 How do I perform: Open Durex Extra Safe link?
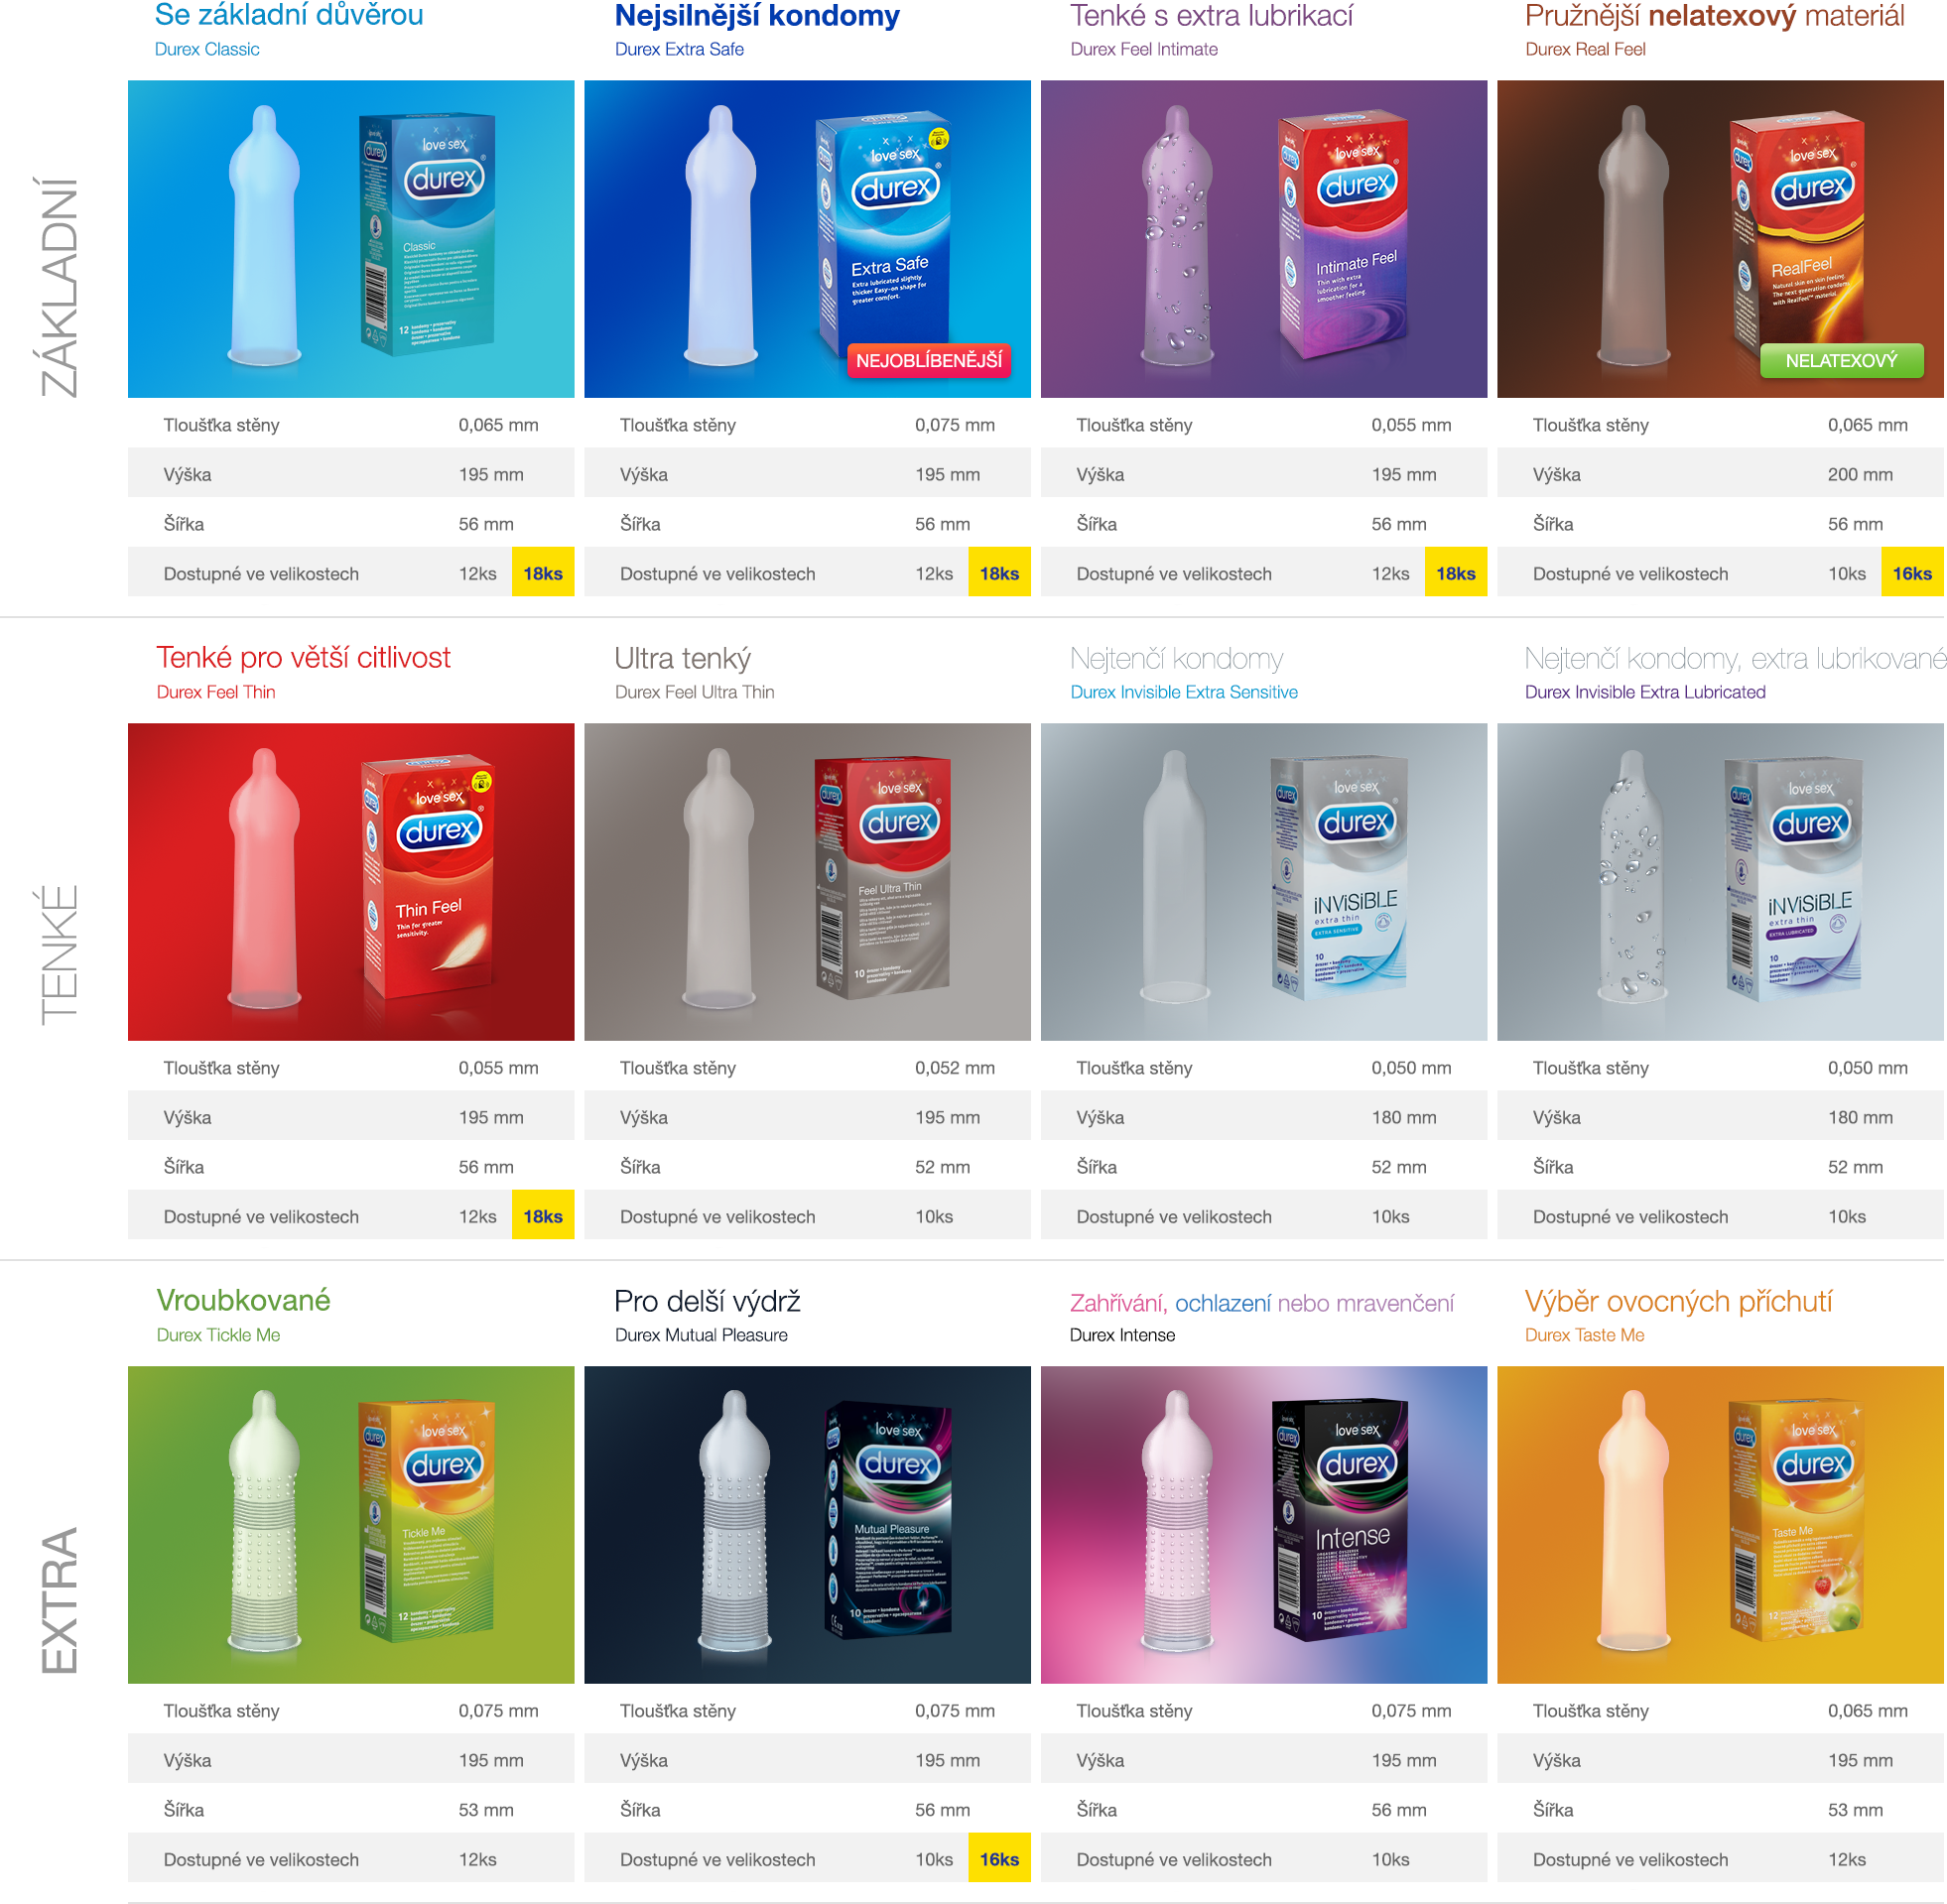pos(679,49)
